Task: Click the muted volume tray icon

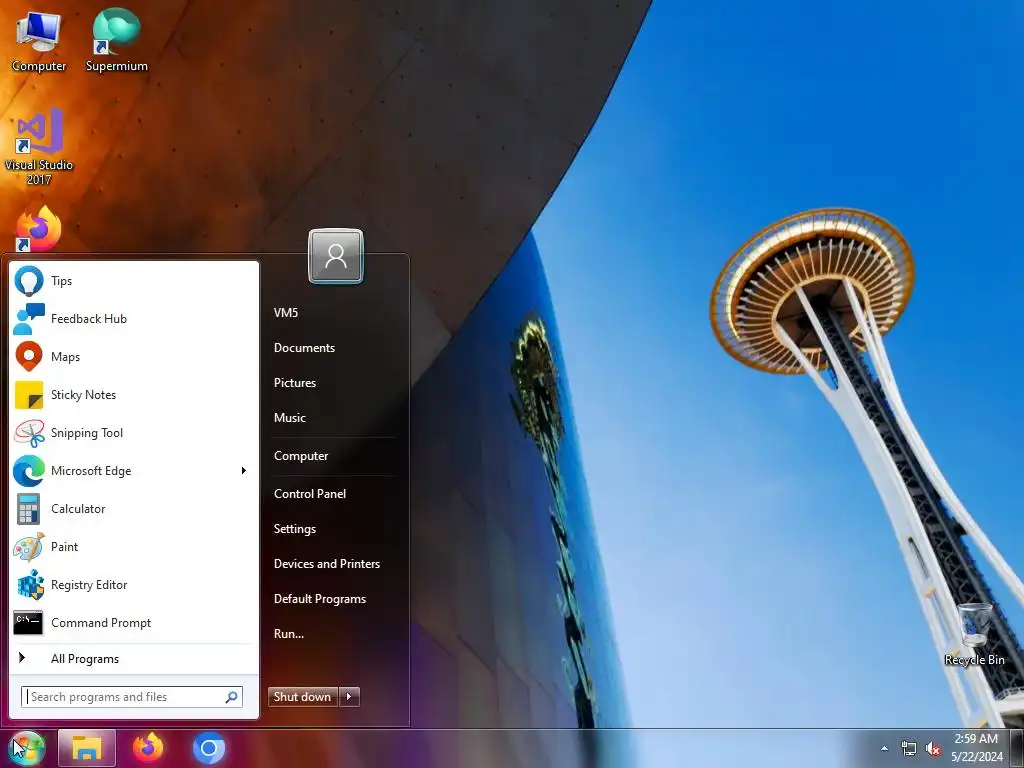Action: click(x=933, y=748)
